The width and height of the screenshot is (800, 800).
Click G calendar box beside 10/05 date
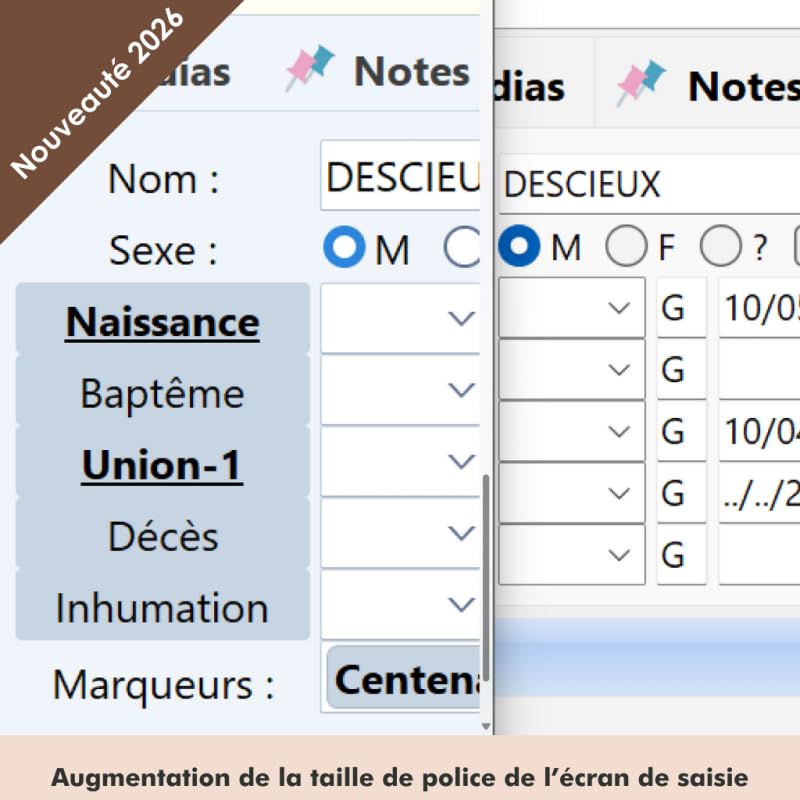(682, 307)
